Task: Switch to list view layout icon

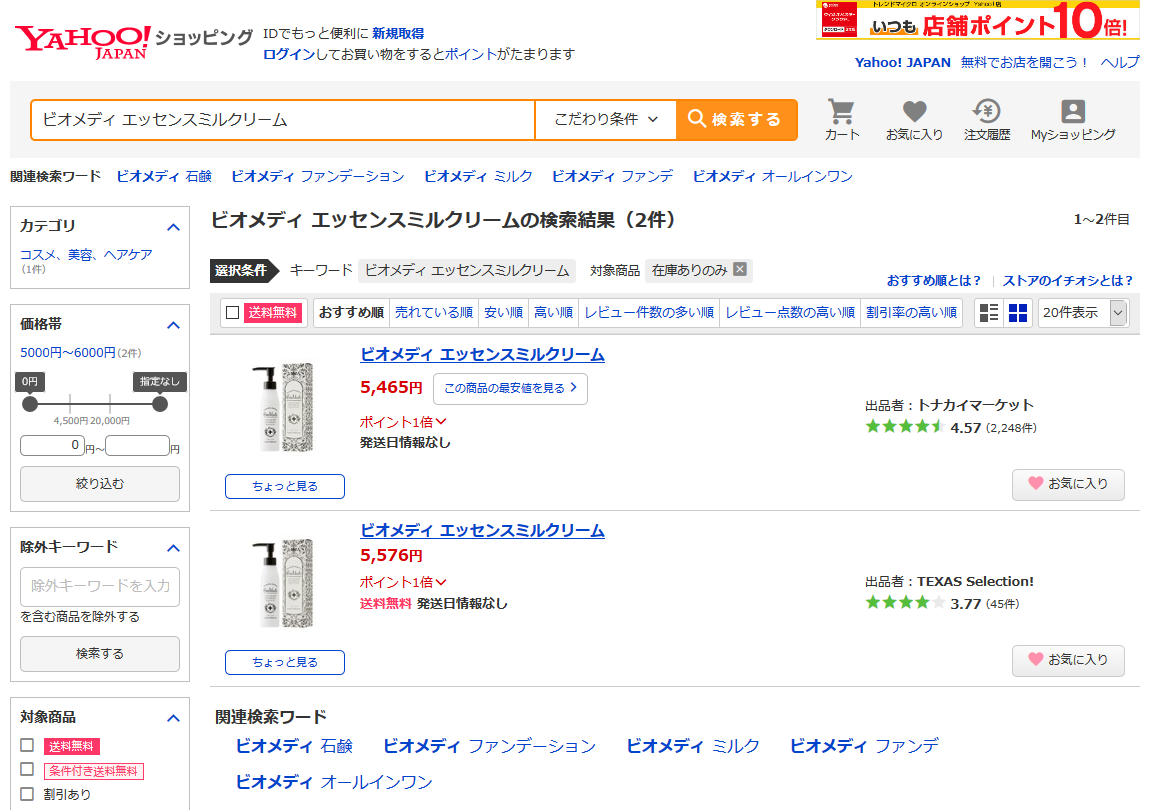Action: point(989,313)
